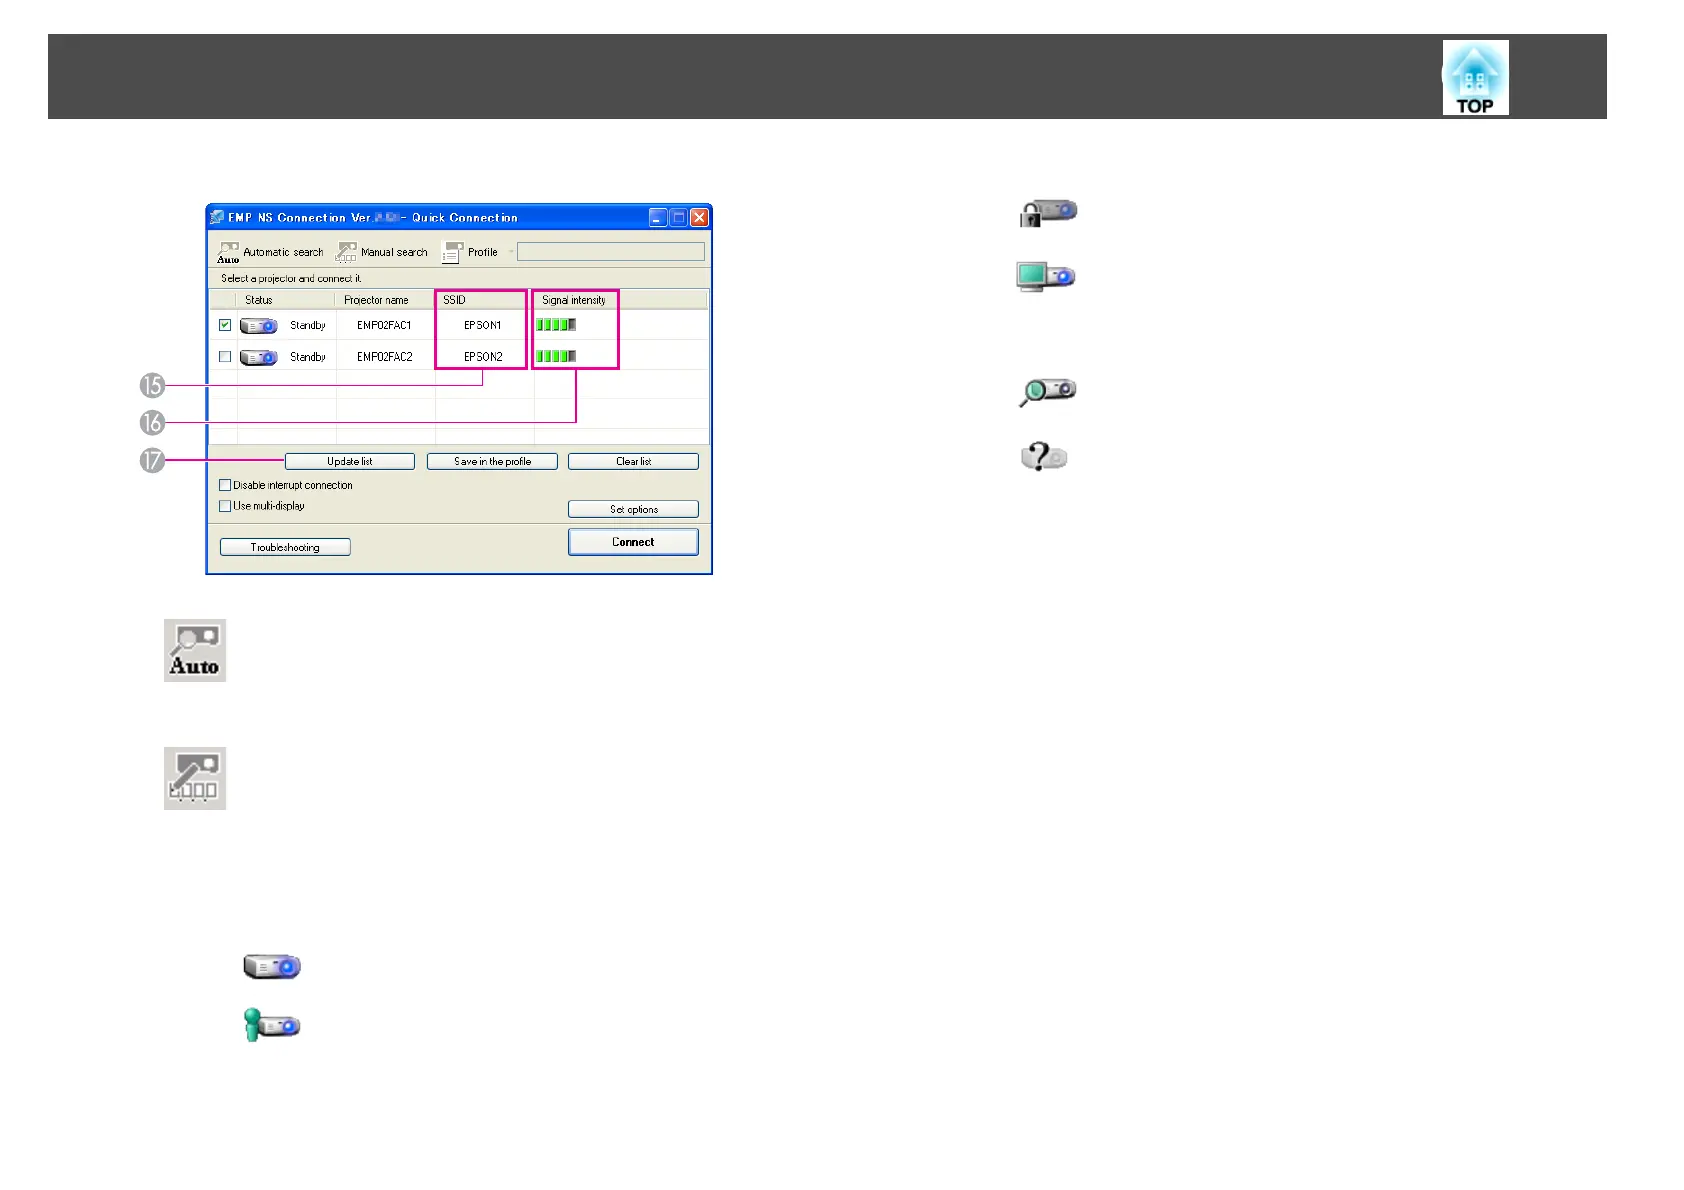Open the Profile toolbar menu
This screenshot has height=1190, width=1684.
pyautogui.click(x=471, y=252)
